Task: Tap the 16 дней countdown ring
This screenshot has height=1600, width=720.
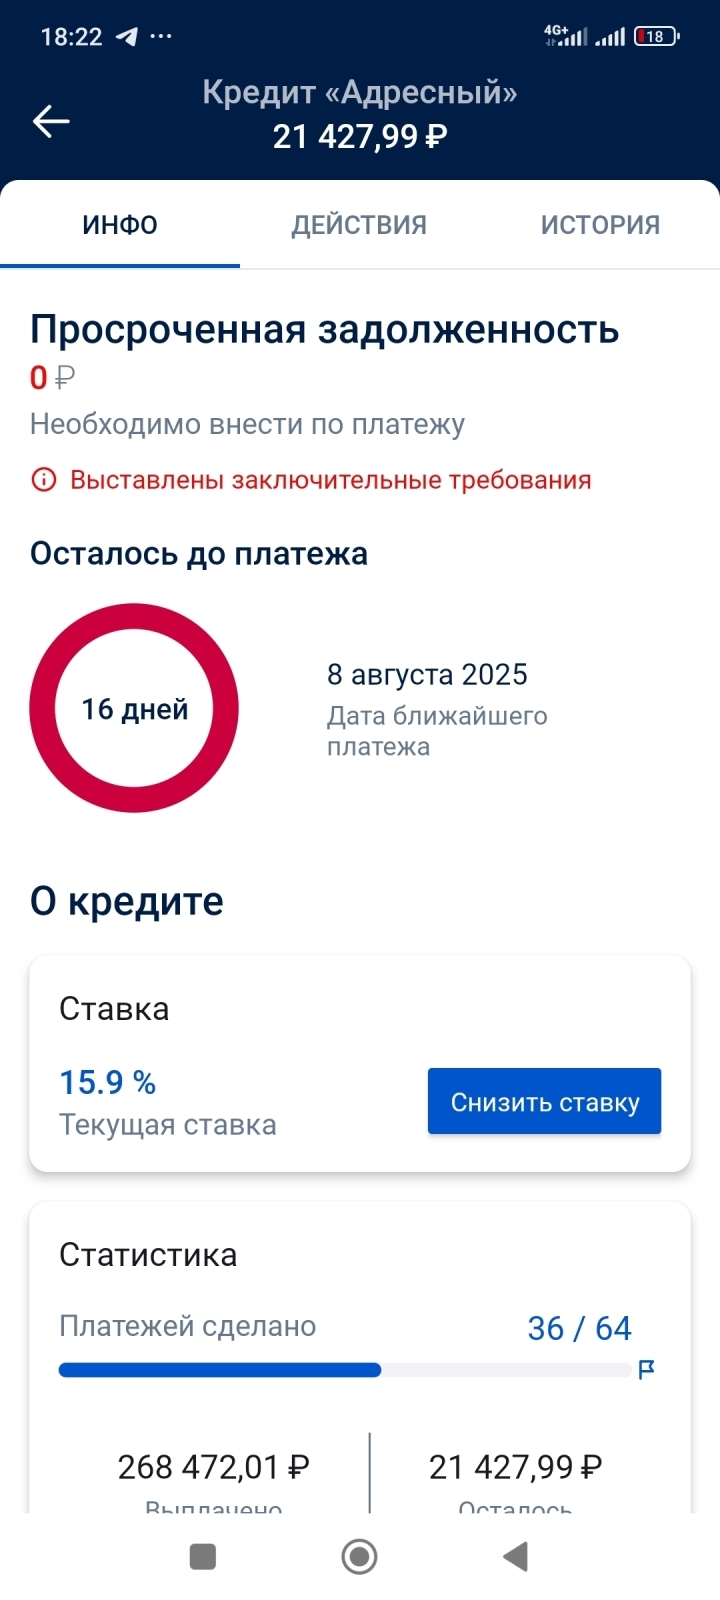Action: pos(134,708)
